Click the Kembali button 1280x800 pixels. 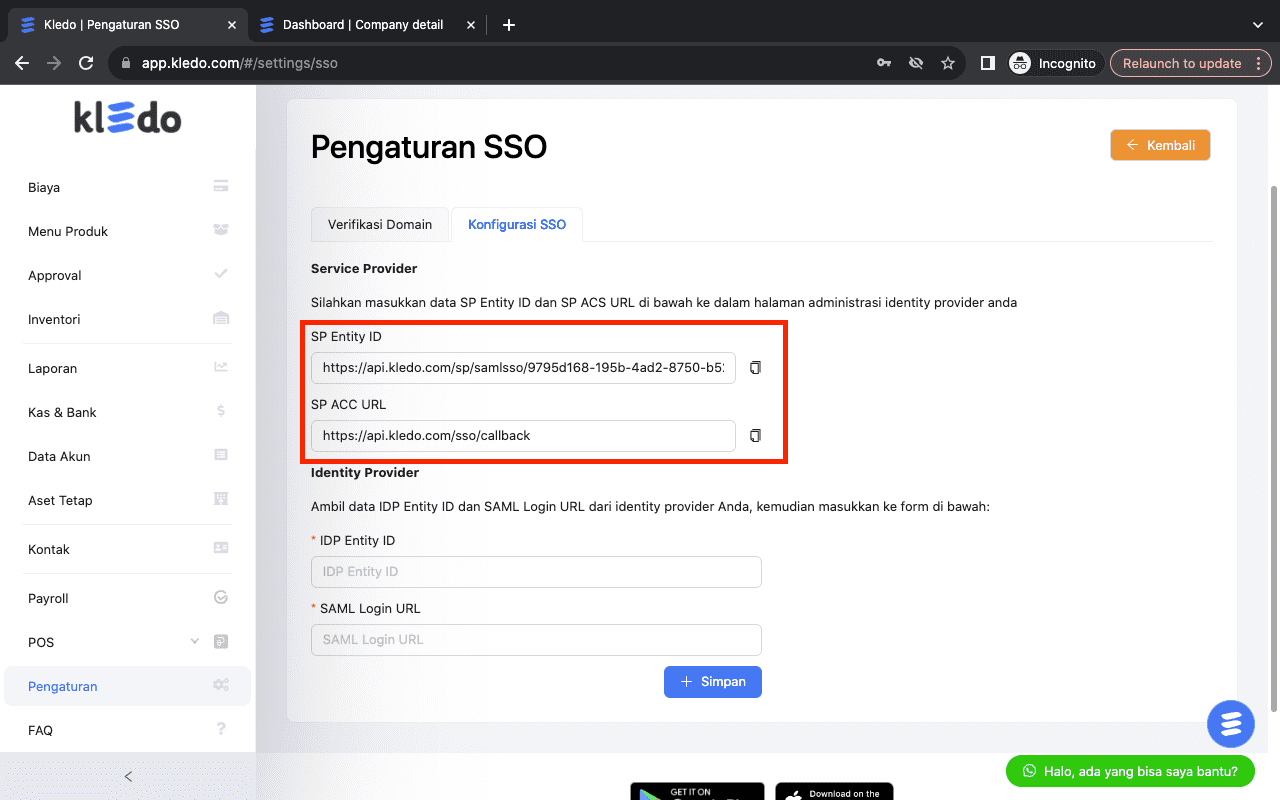pos(1160,144)
